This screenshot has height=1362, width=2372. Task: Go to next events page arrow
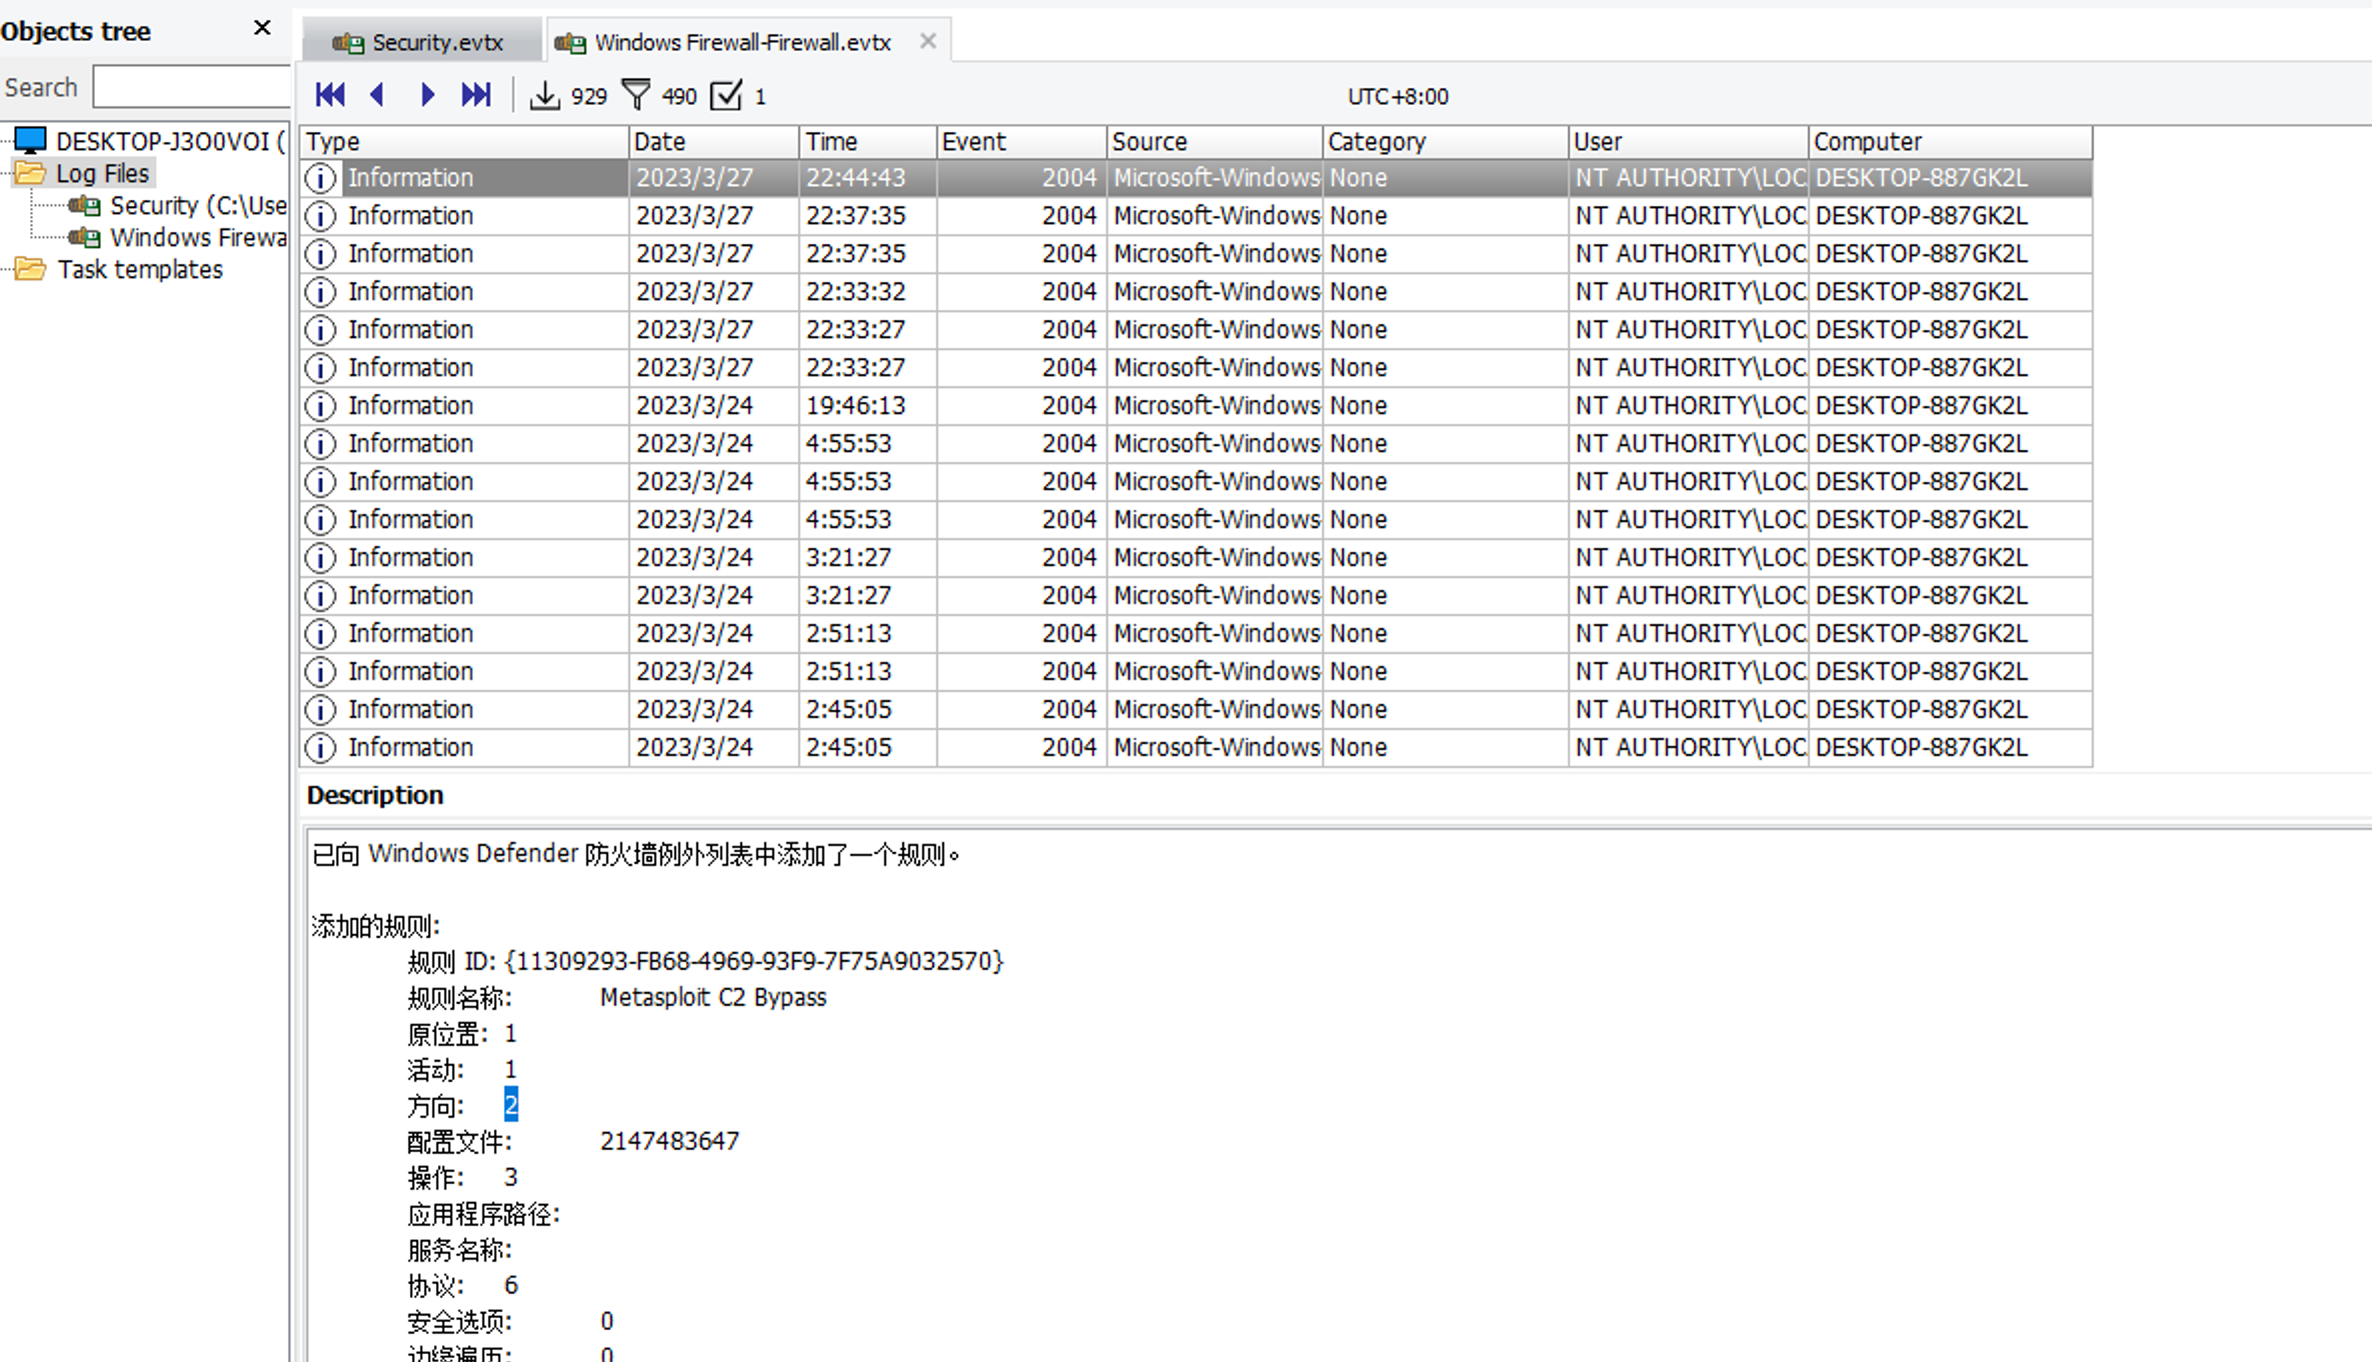(x=428, y=95)
